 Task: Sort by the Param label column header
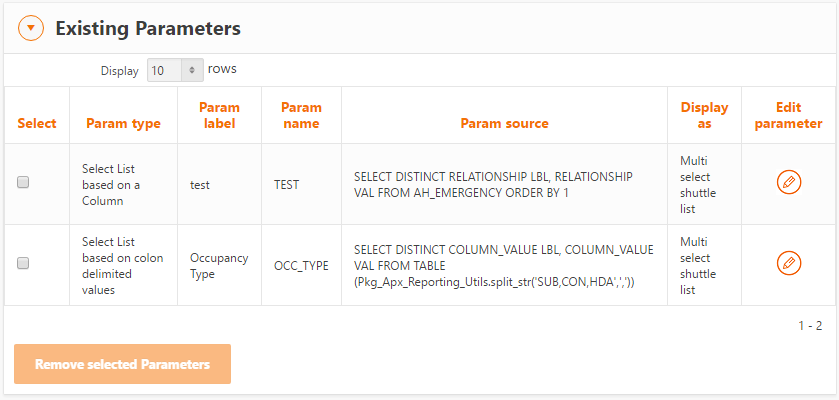click(219, 115)
